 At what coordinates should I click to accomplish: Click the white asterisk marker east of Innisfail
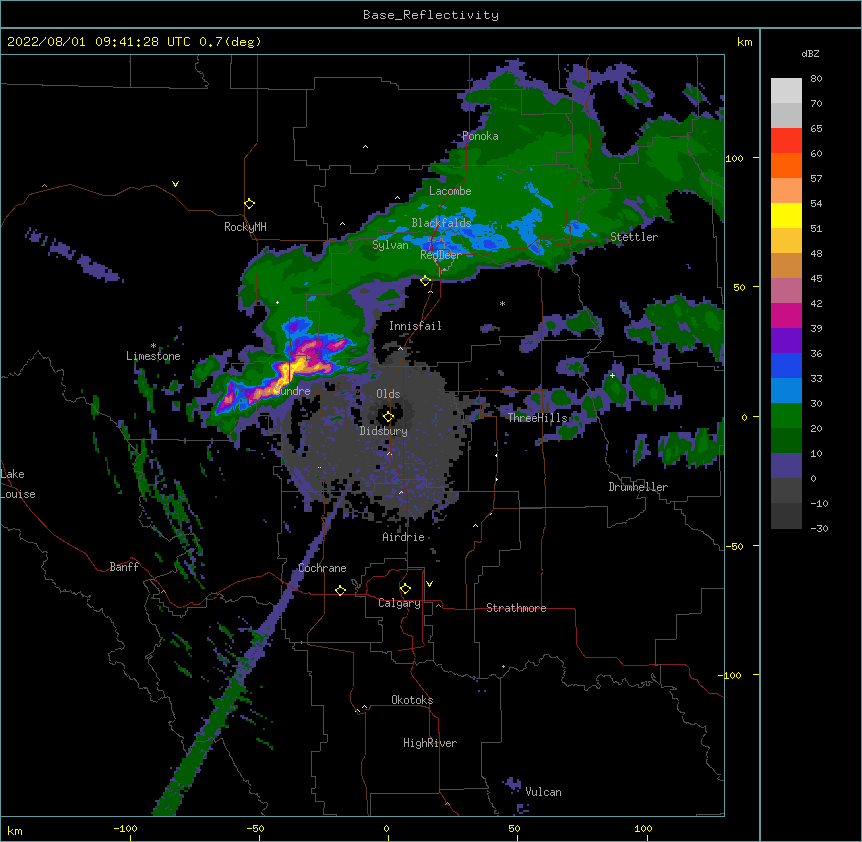(502, 304)
